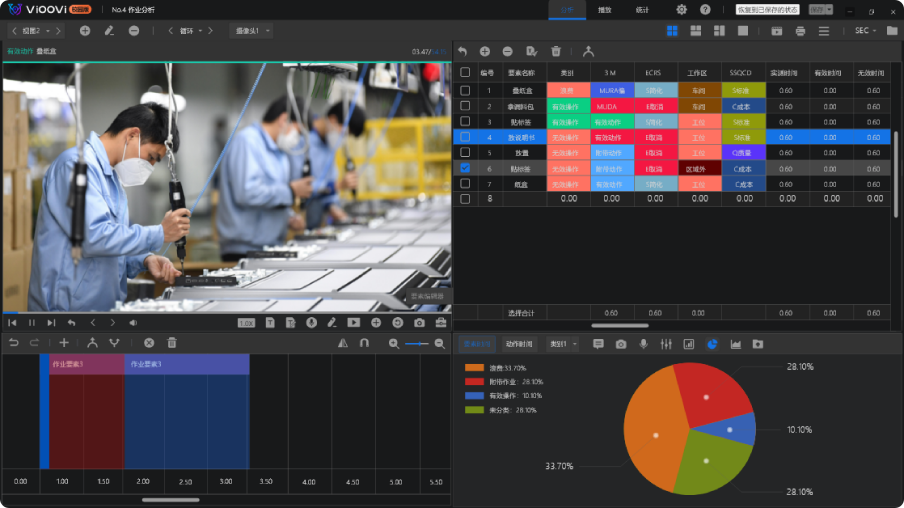This screenshot has width=904, height=508.
Task: Switch to the 播放 tab
Action: (604, 10)
